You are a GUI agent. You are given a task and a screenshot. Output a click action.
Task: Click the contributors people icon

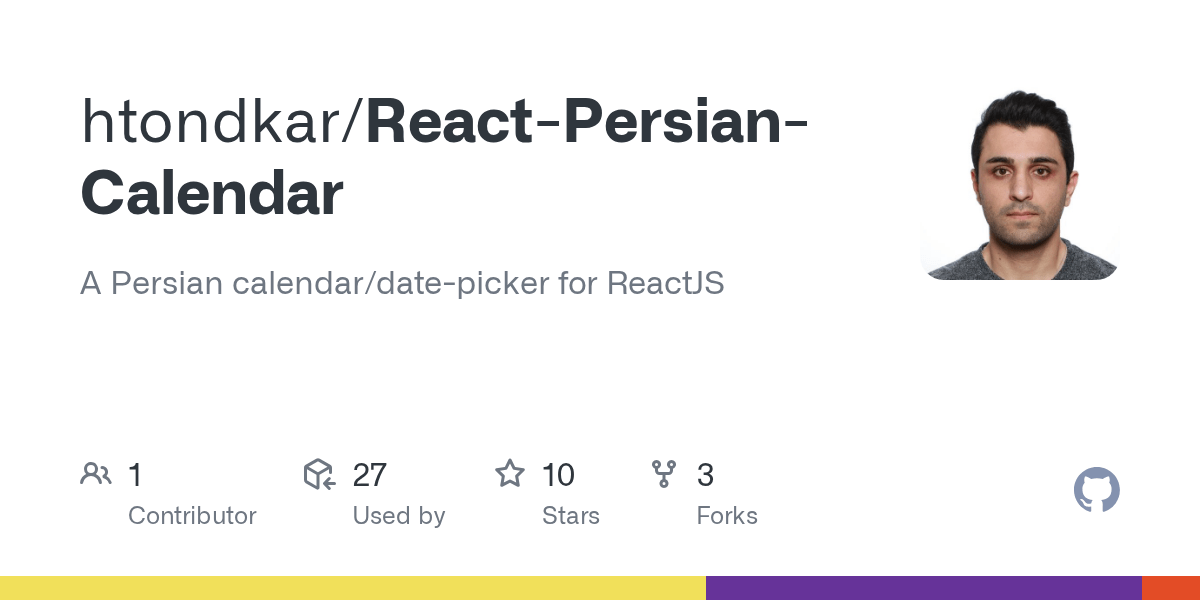pos(96,474)
